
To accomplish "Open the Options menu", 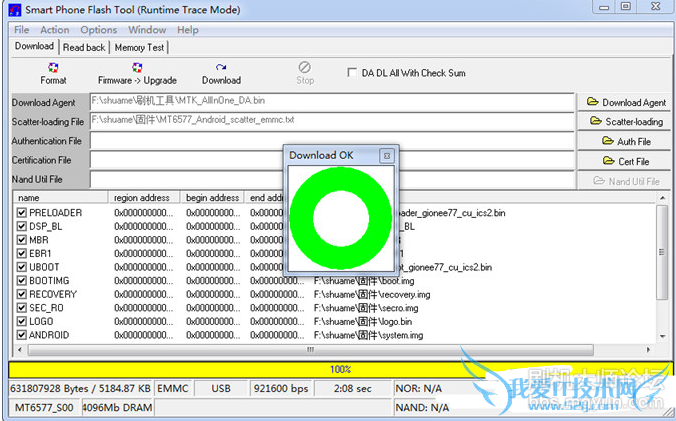I will (99, 30).
